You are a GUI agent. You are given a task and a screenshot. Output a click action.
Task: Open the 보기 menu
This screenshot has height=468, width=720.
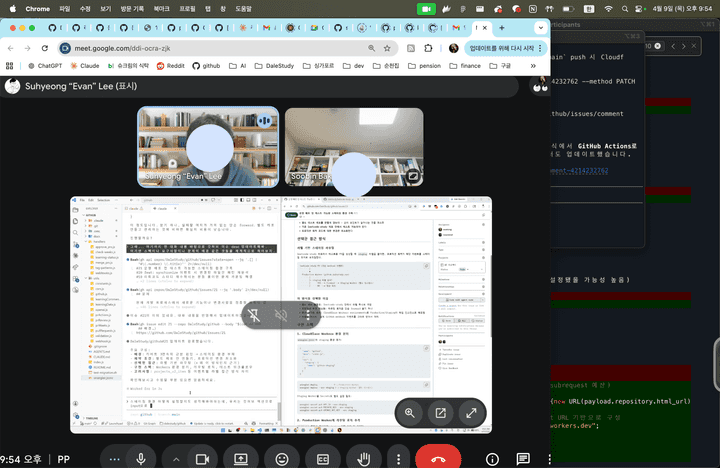click(x=106, y=9)
